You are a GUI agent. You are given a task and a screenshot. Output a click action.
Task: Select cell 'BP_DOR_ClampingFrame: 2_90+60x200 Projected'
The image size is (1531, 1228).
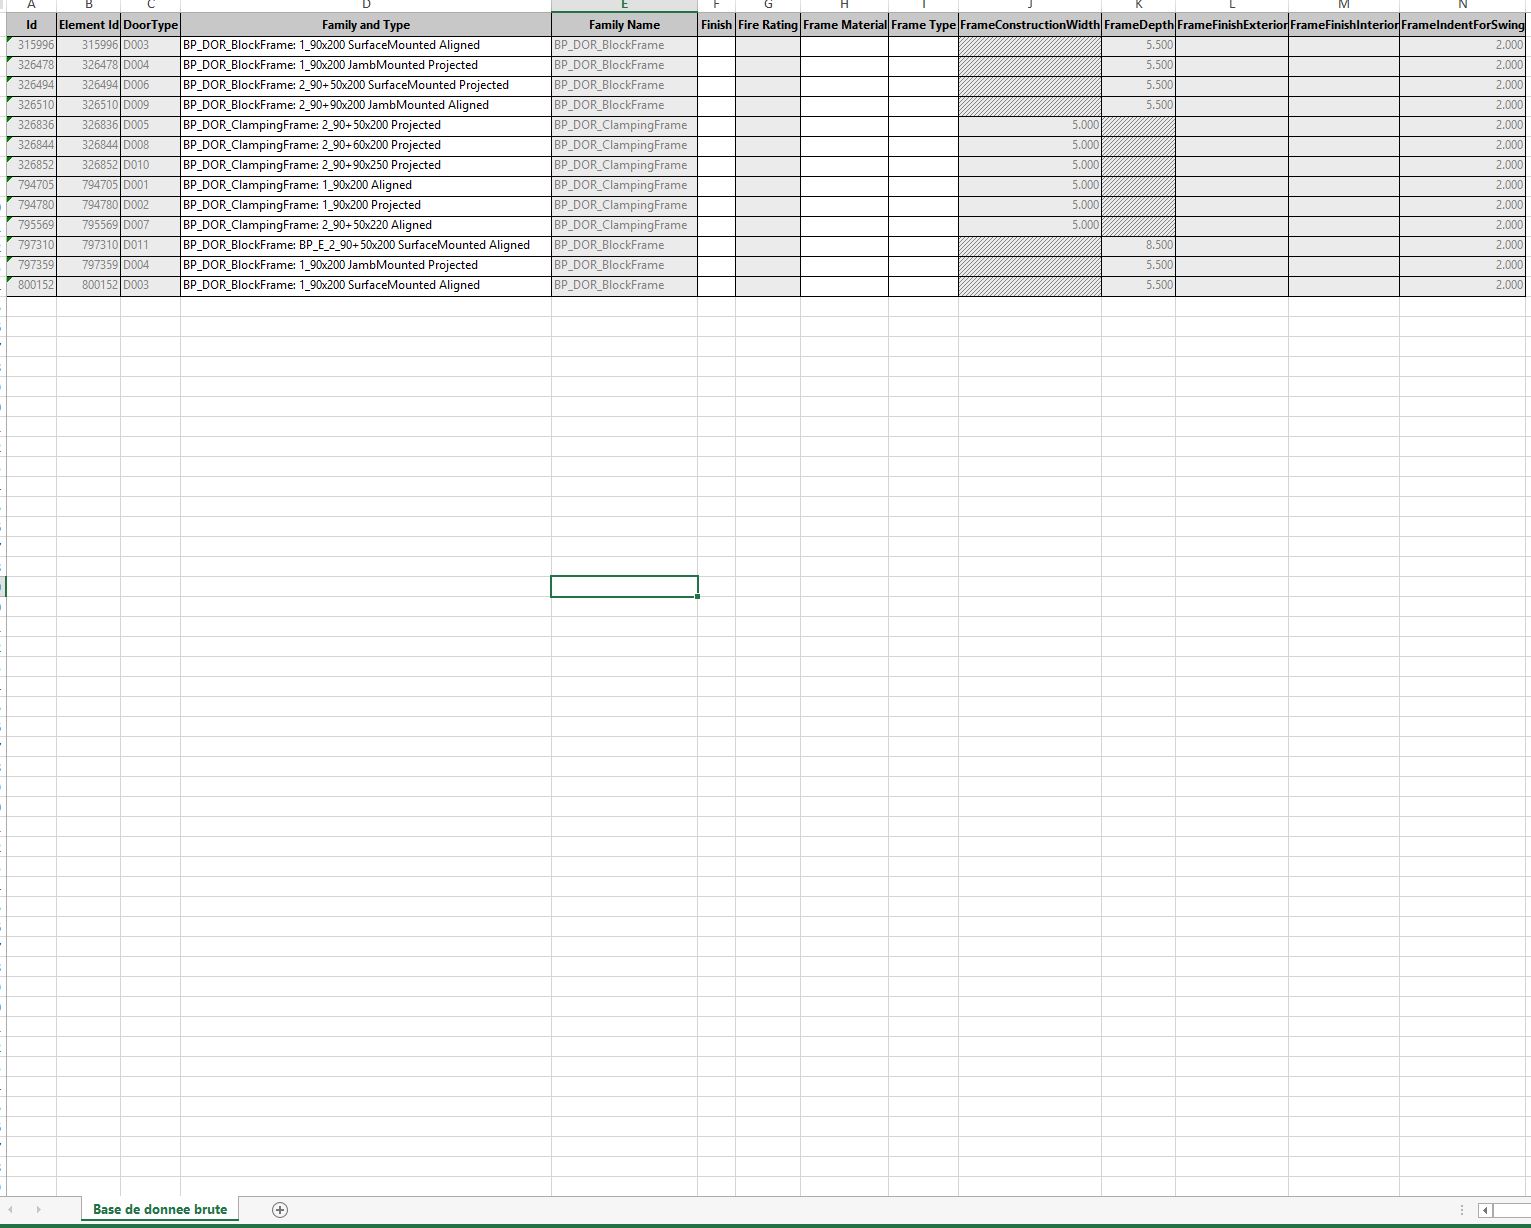pos(366,145)
